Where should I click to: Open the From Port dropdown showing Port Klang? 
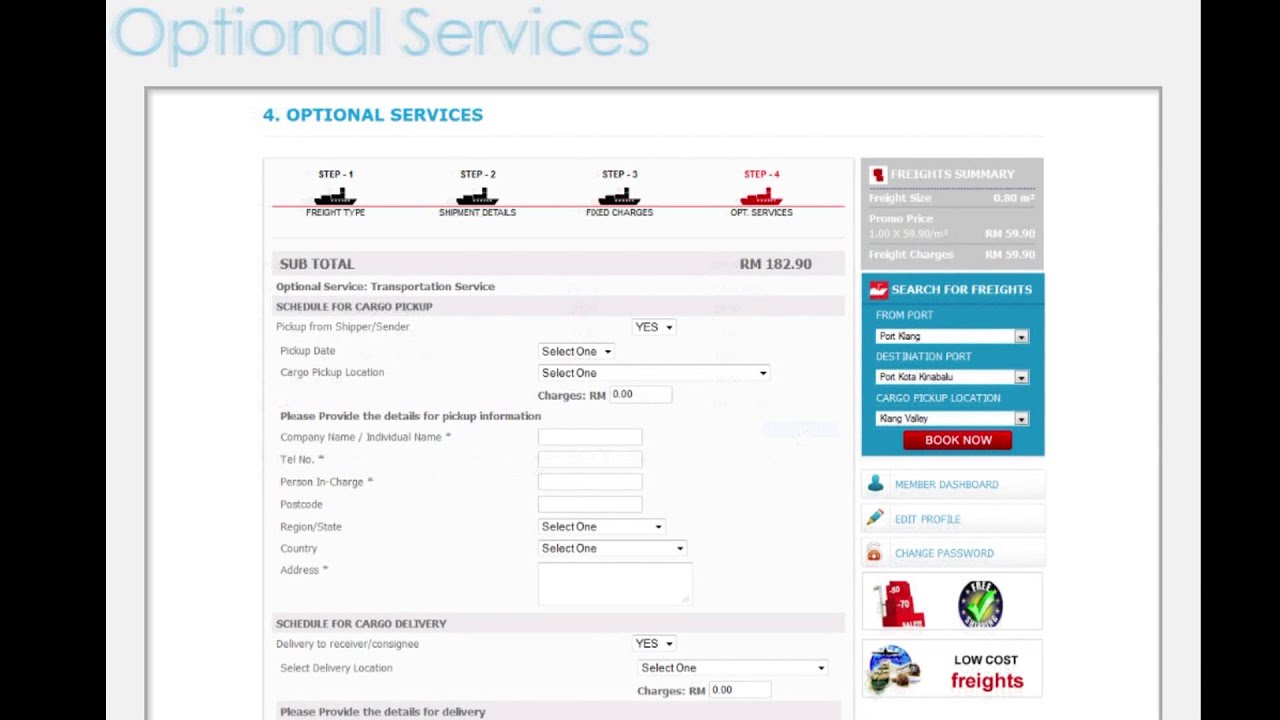[x=952, y=336]
